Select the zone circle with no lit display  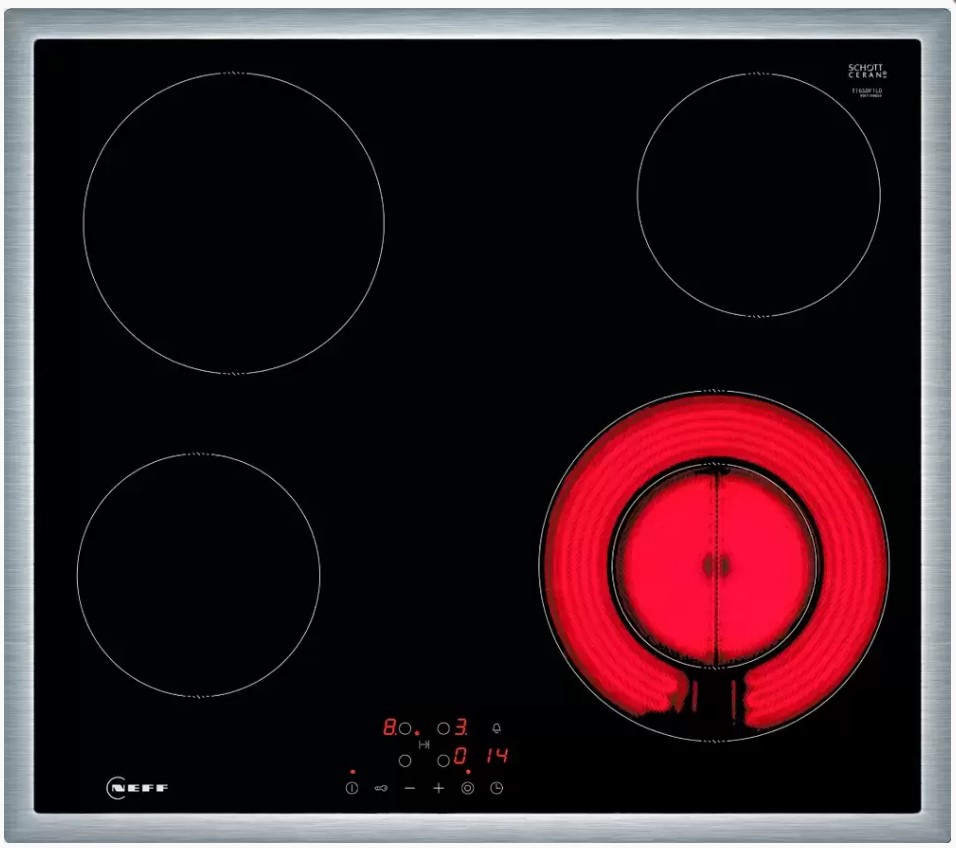405,760
